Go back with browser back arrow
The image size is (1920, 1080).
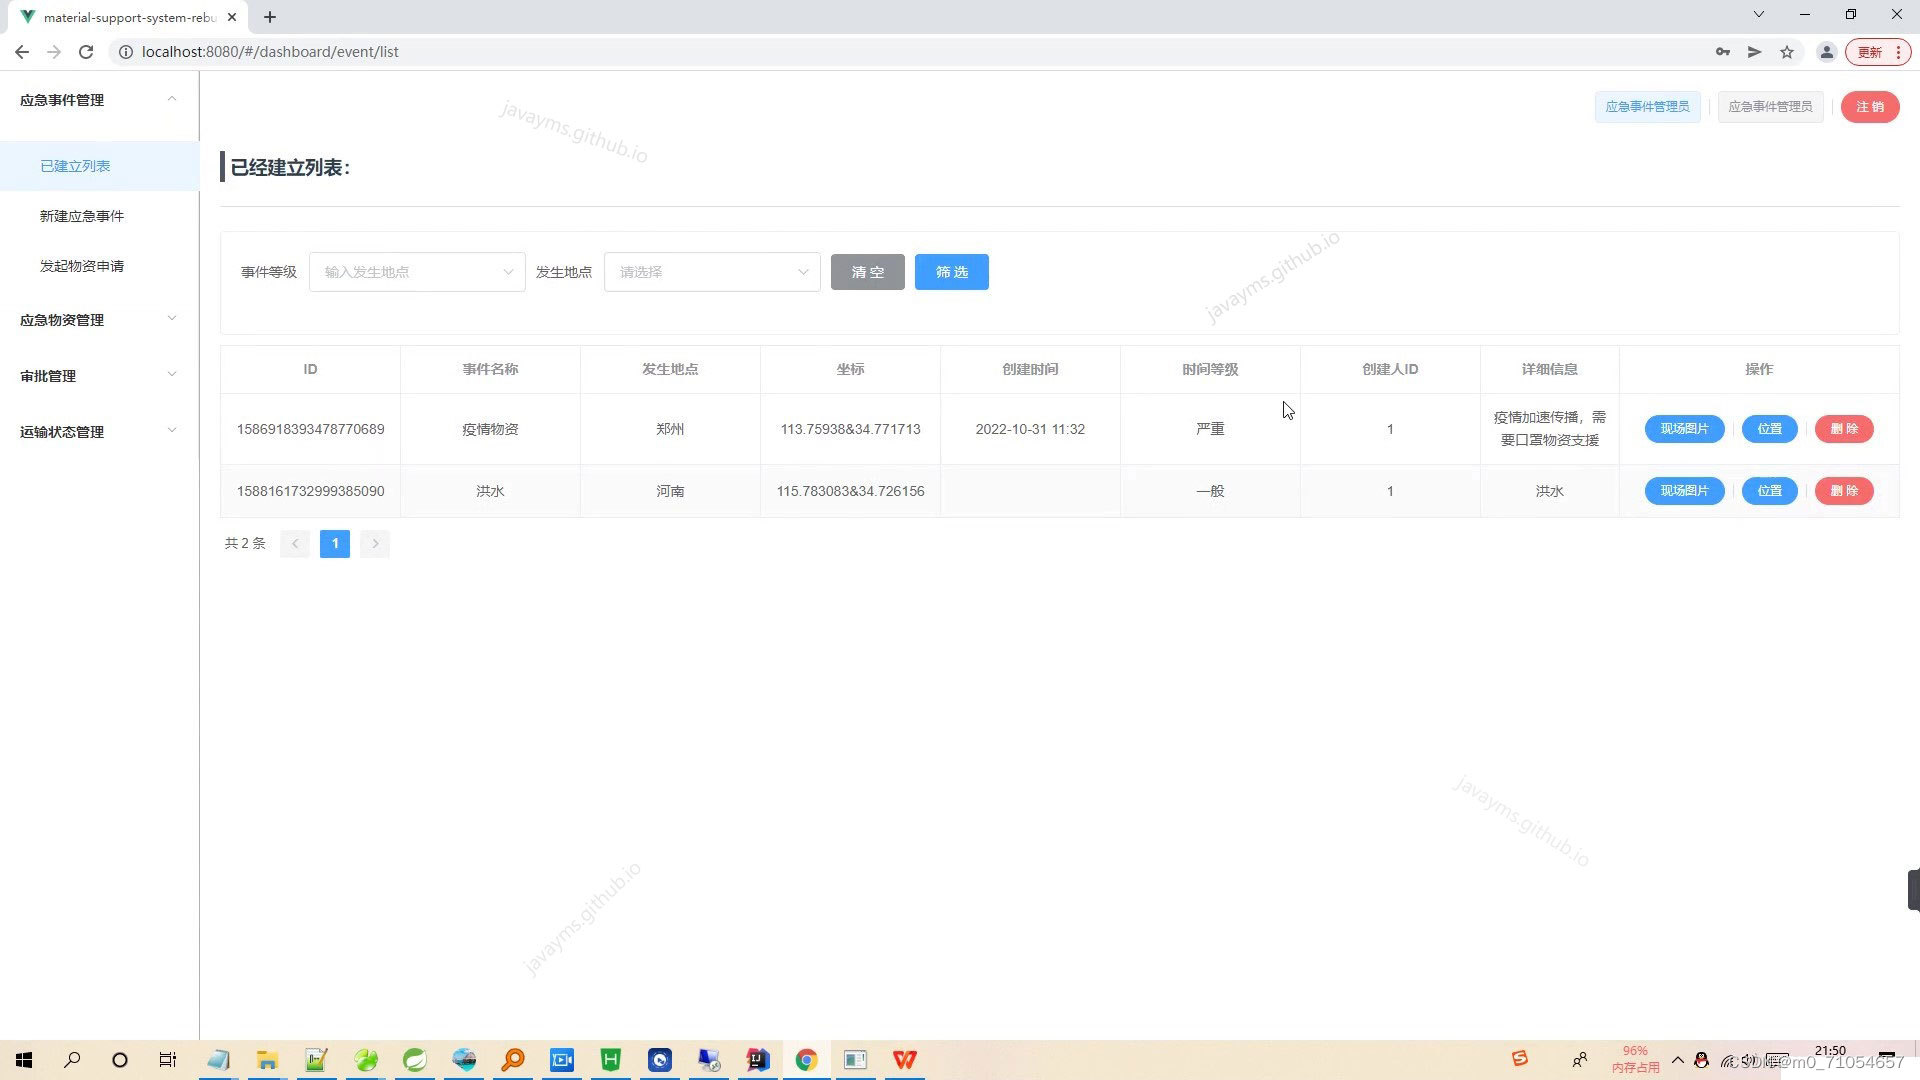click(22, 52)
